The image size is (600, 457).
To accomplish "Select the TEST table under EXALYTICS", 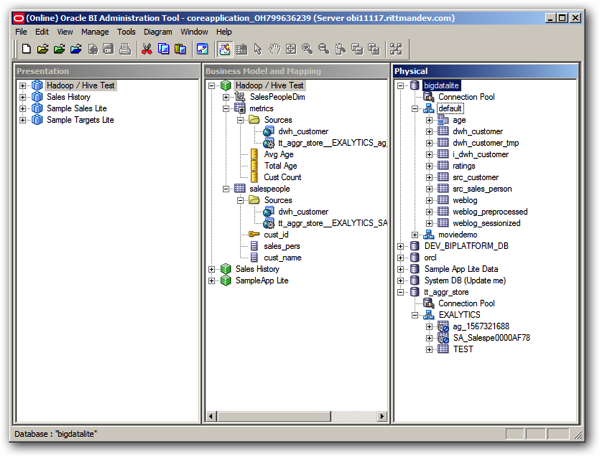I will click(x=463, y=349).
